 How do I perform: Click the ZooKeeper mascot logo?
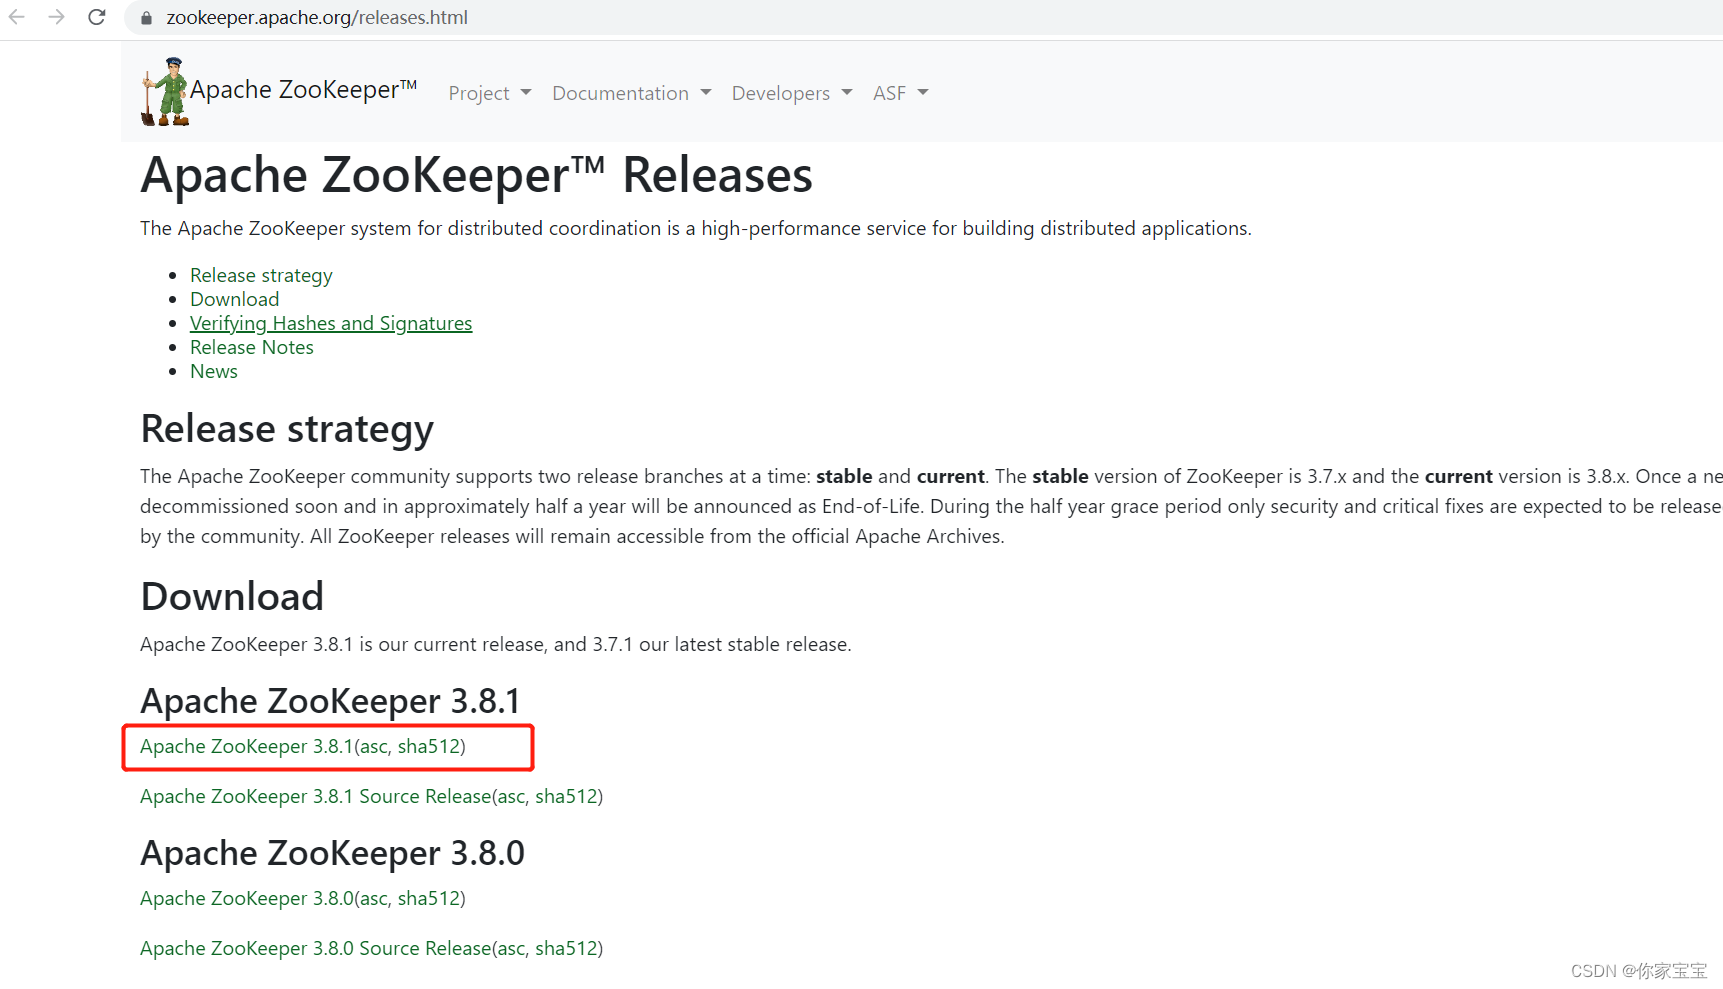coord(165,92)
